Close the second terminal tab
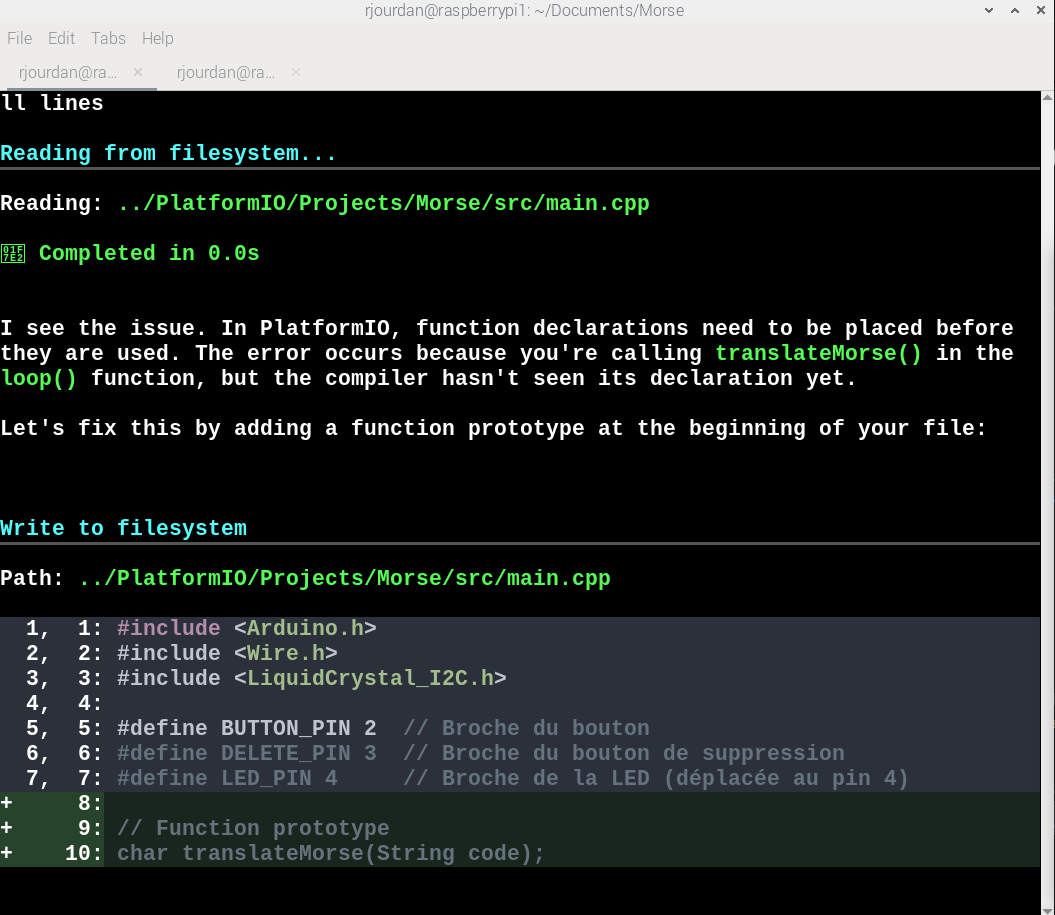 (x=295, y=71)
